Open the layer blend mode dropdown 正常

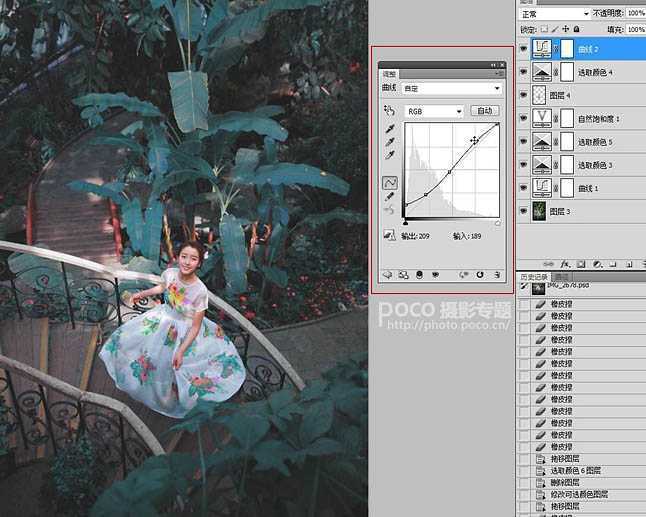tap(554, 14)
